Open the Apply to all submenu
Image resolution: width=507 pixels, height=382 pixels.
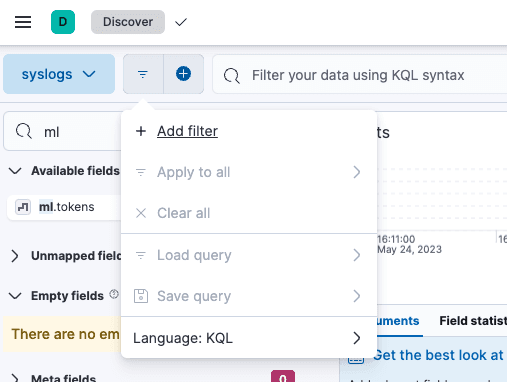point(249,172)
